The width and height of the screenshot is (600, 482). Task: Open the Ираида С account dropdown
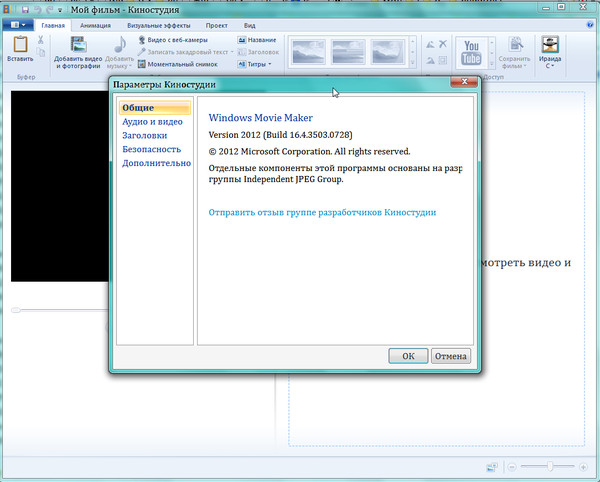(x=553, y=66)
